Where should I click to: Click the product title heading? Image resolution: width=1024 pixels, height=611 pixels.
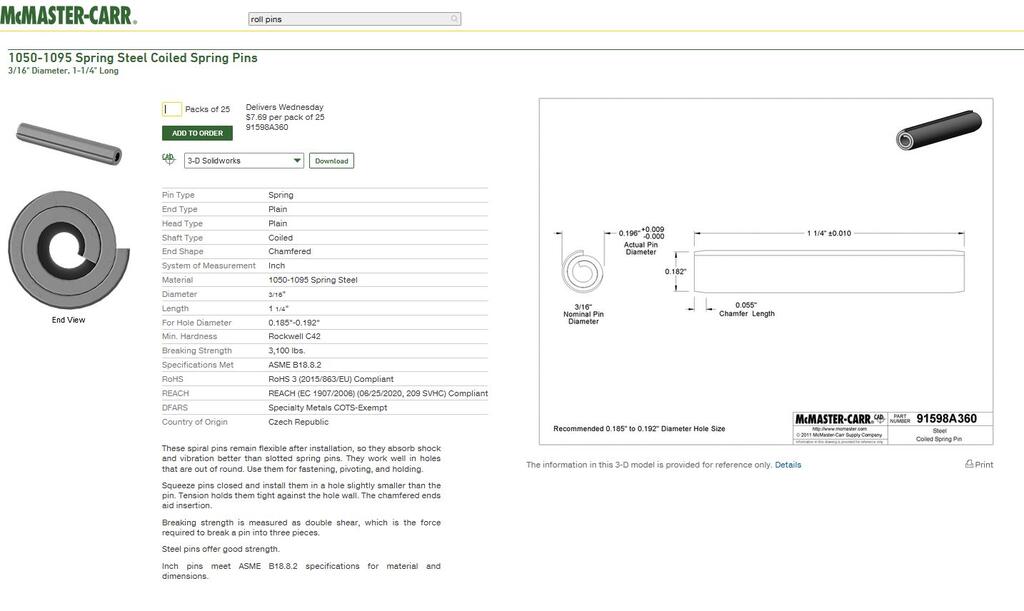(133, 57)
